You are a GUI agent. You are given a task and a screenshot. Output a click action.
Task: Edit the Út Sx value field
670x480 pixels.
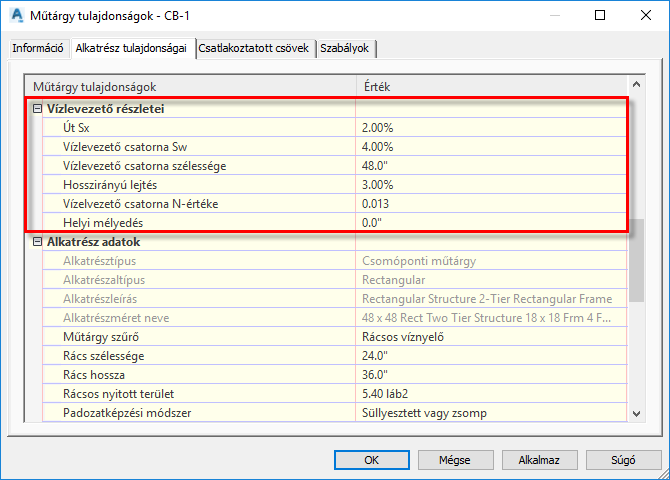490,127
